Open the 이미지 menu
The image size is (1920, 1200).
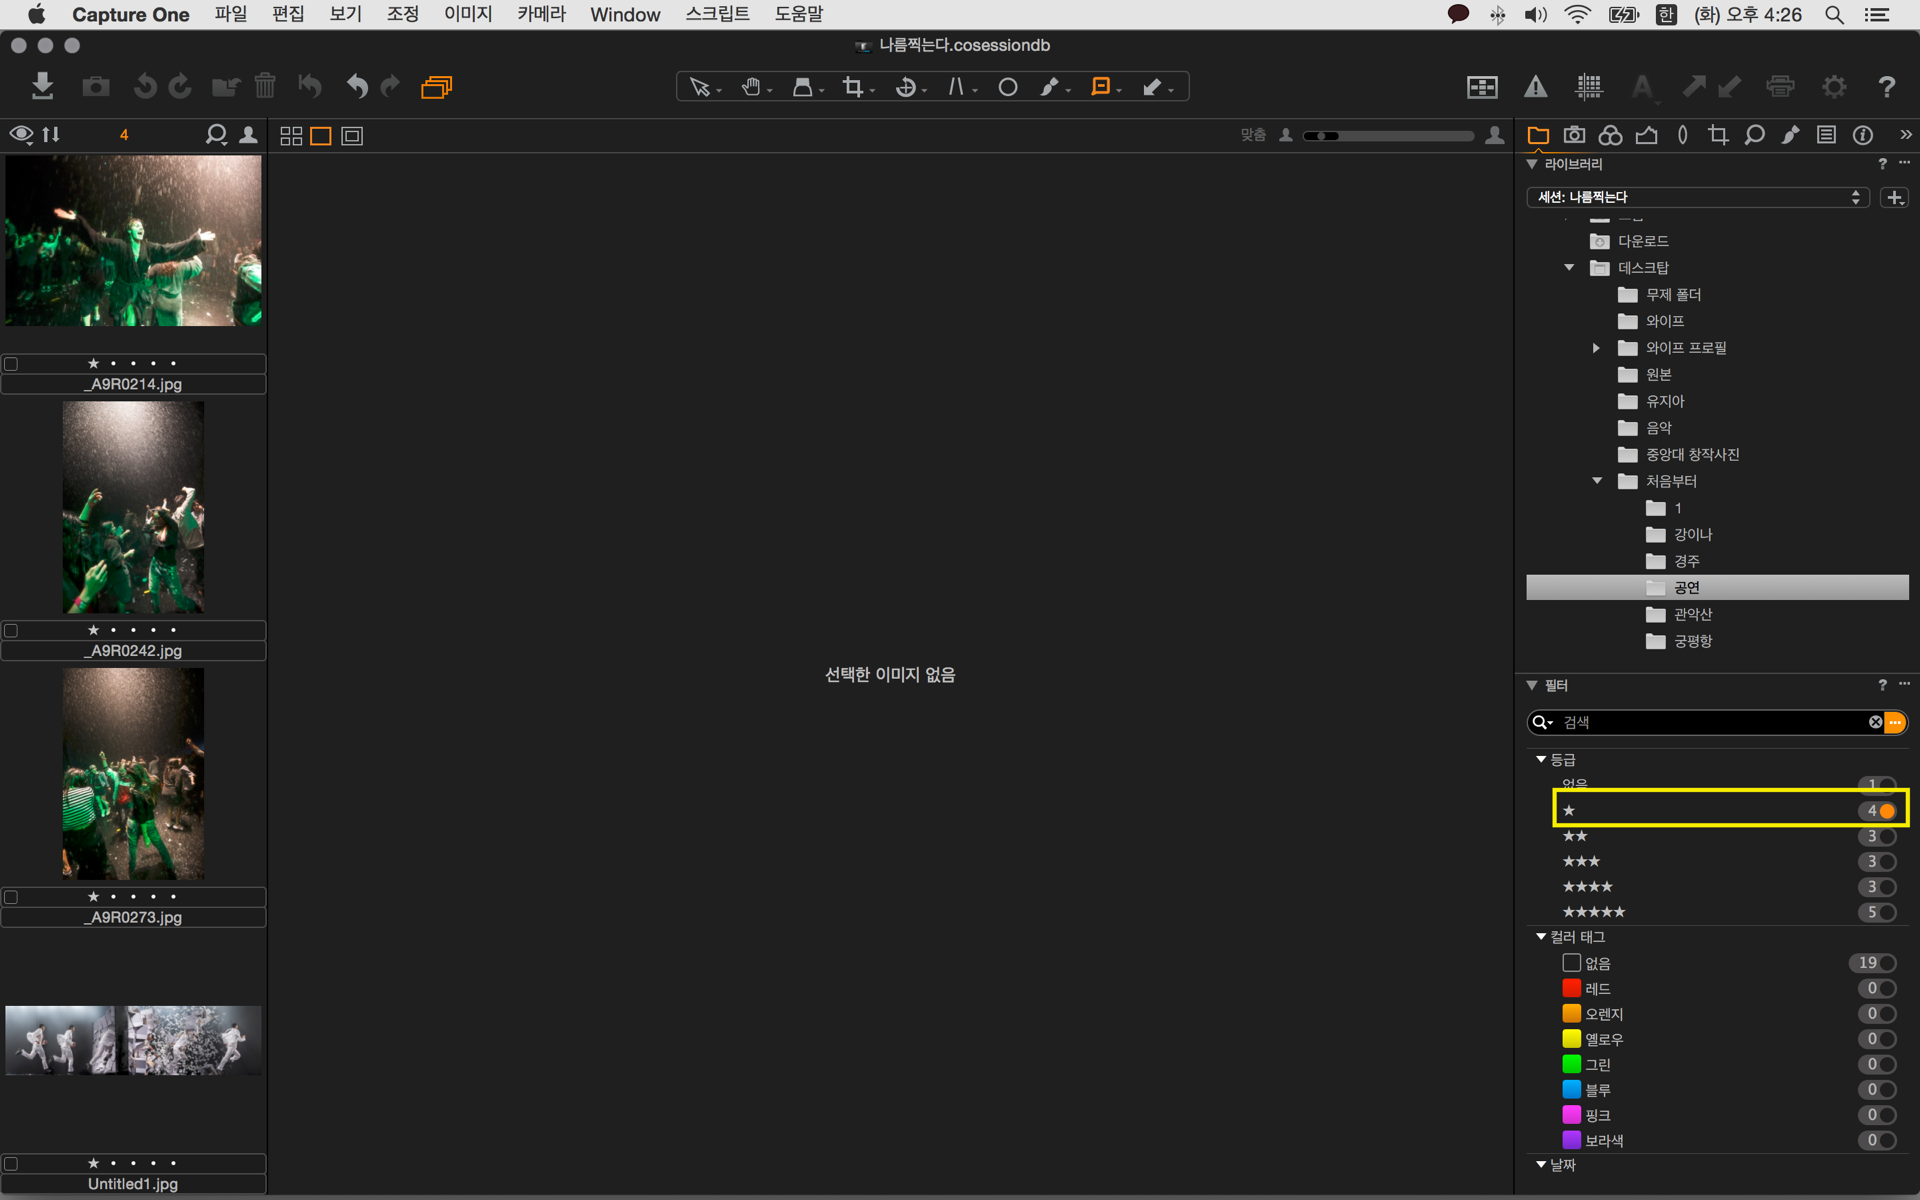click(x=468, y=14)
